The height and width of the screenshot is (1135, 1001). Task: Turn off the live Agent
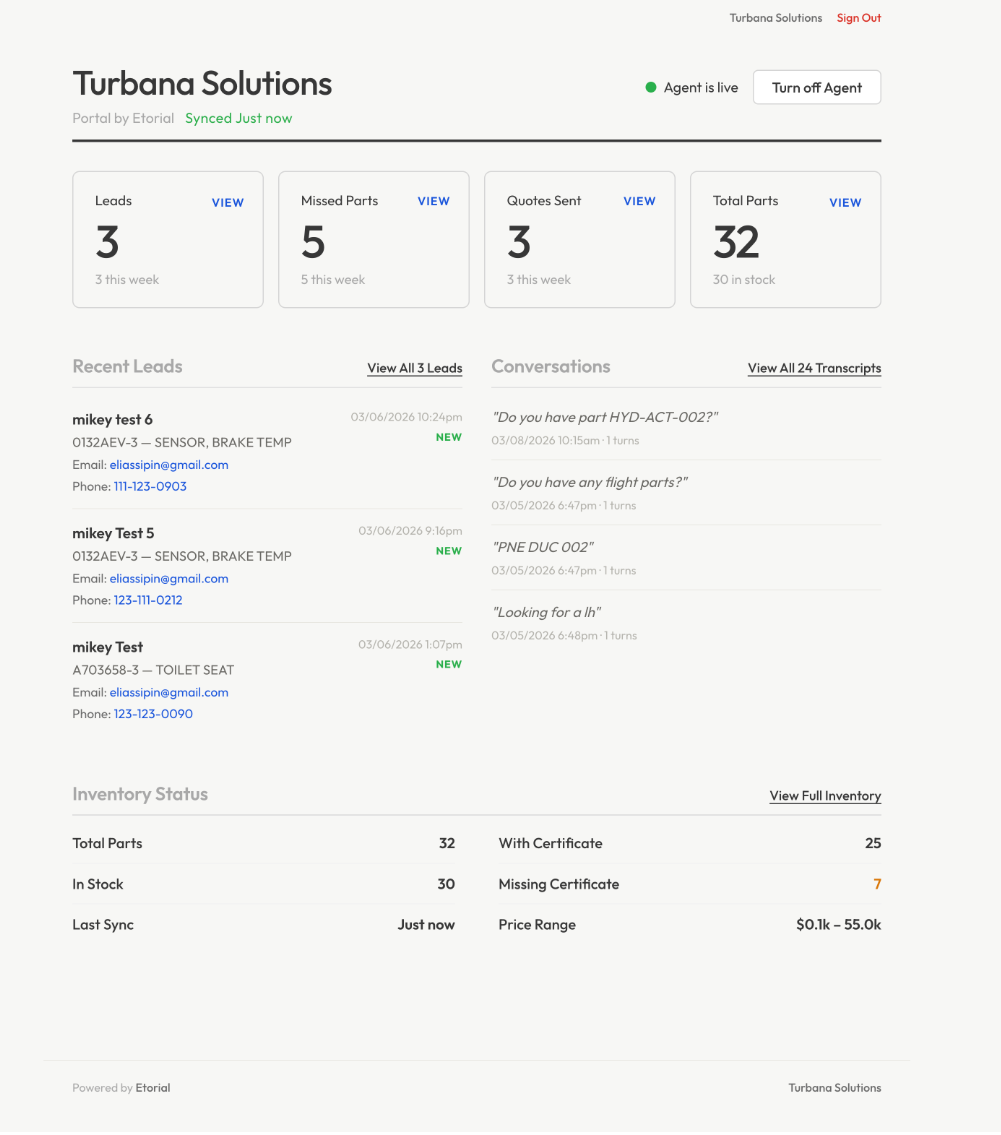(x=816, y=87)
